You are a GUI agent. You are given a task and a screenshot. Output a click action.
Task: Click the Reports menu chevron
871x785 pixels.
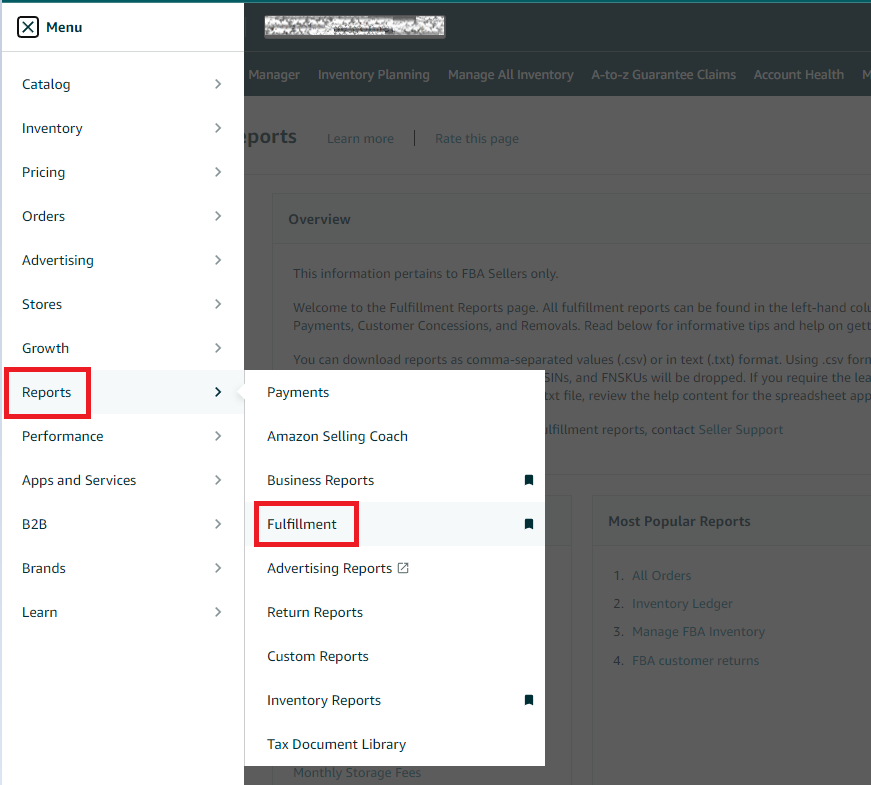coord(218,392)
